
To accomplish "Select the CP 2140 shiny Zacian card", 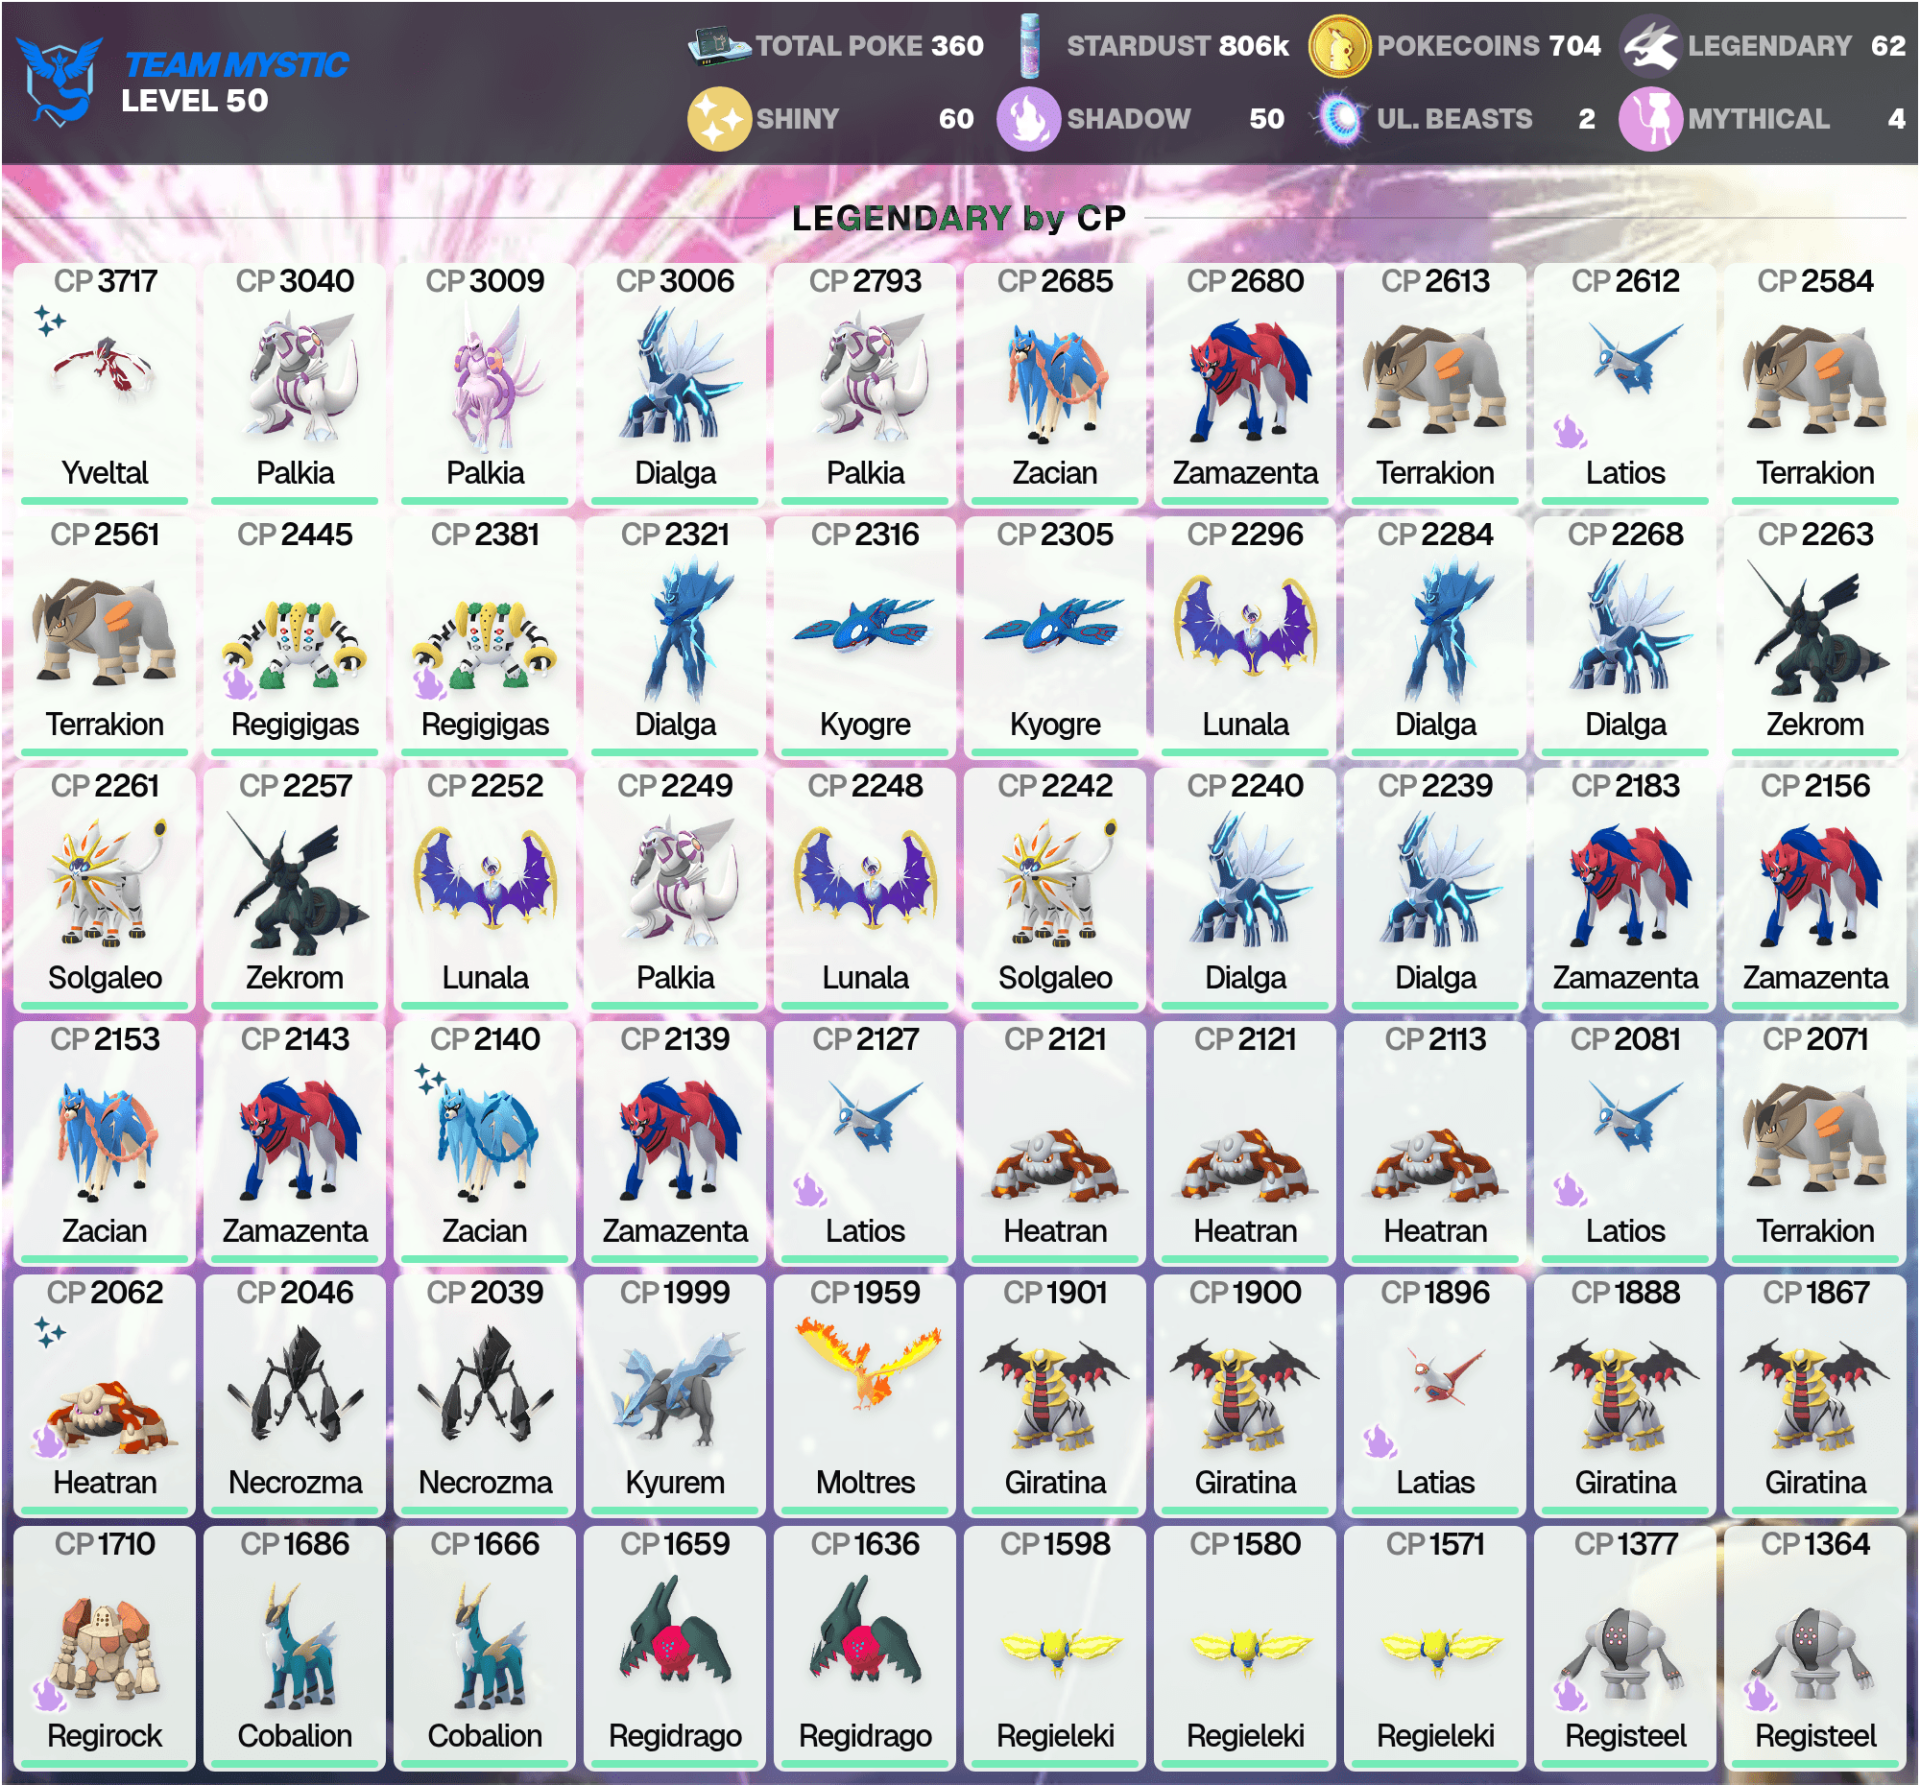I will [485, 1142].
